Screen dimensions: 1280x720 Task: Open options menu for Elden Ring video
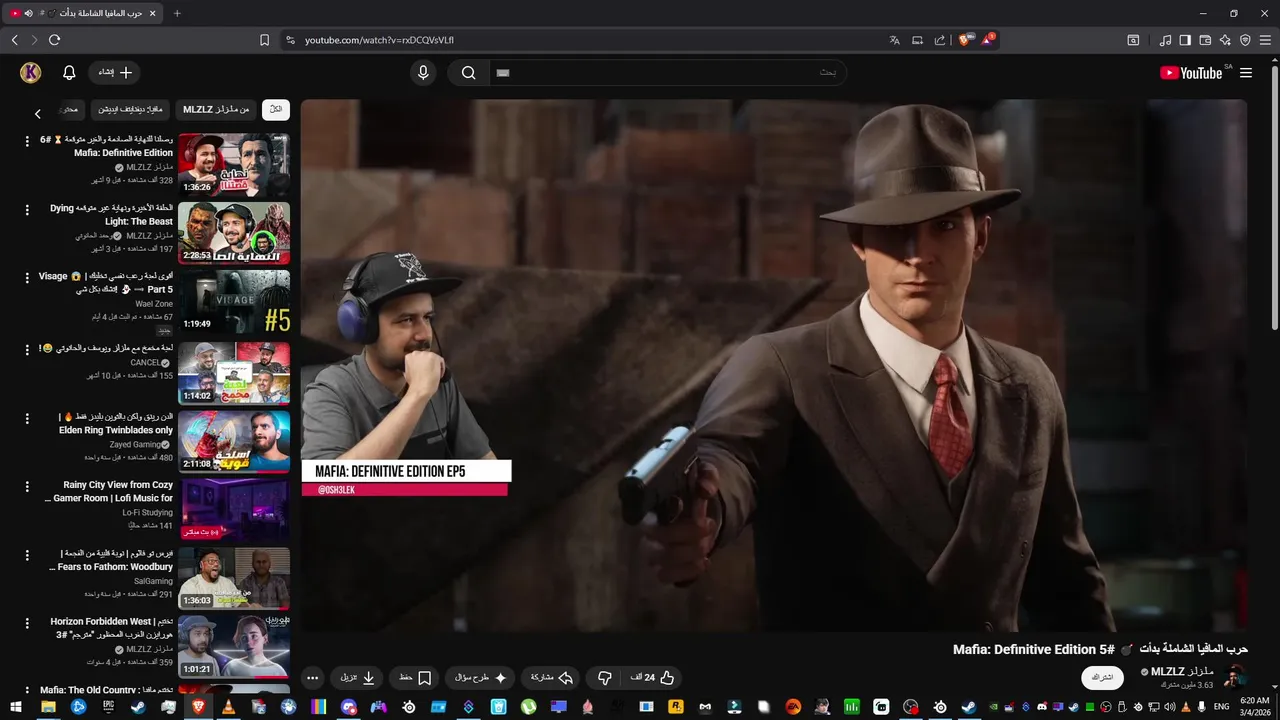coord(27,417)
